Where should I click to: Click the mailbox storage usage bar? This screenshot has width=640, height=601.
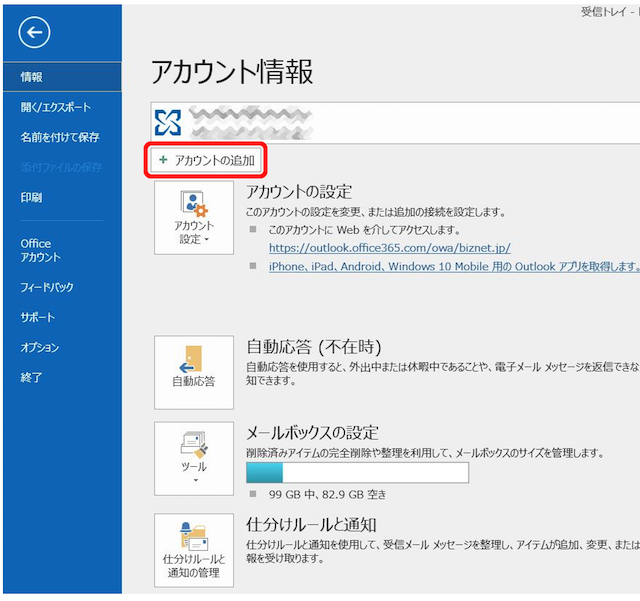coord(358,473)
